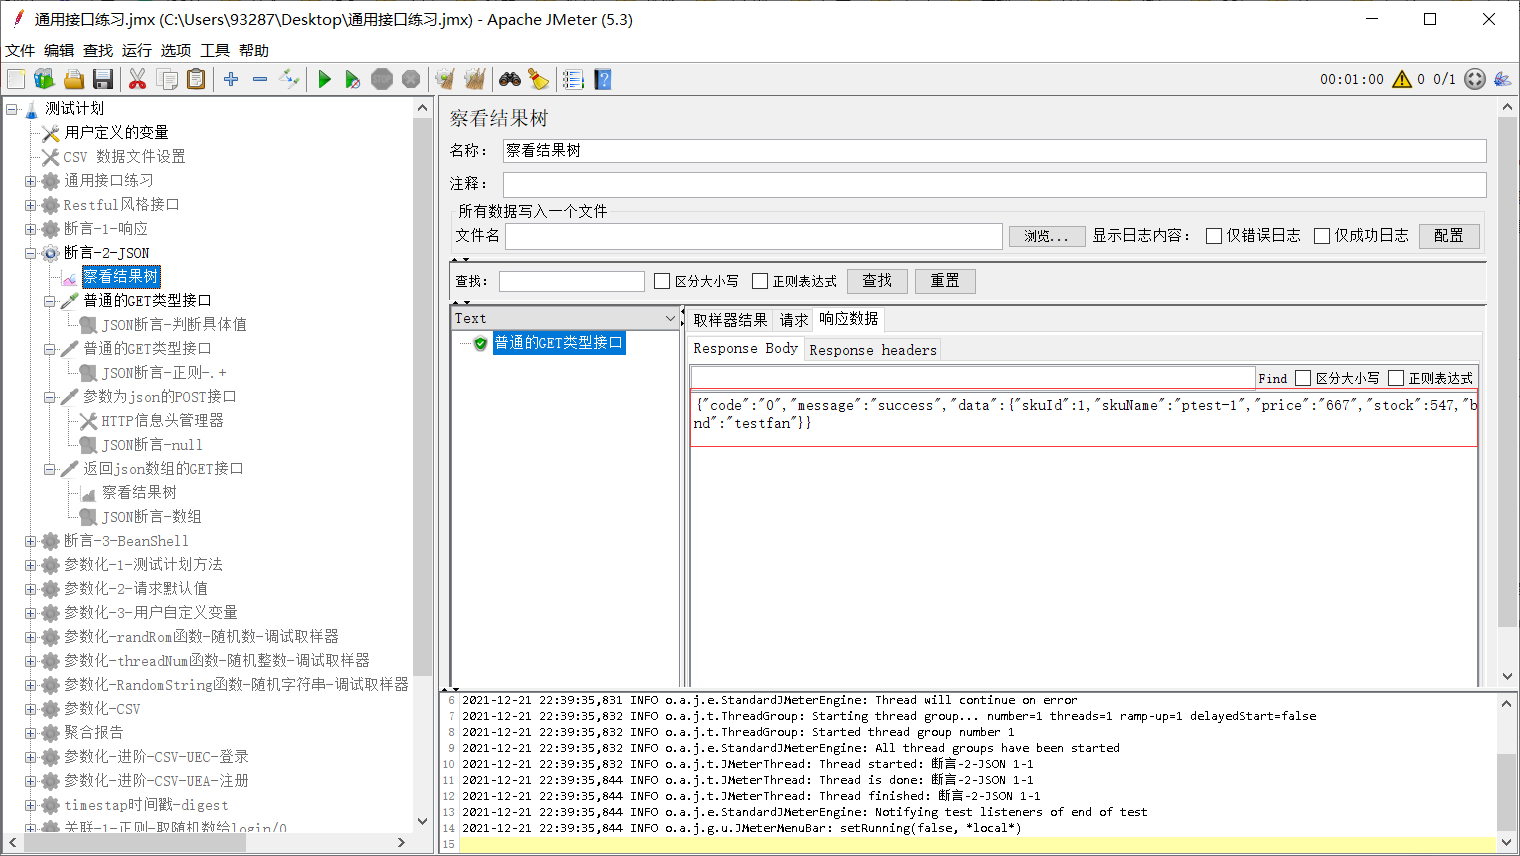1520x856 pixels.
Task: Click the Cut scissors icon
Action: point(138,79)
